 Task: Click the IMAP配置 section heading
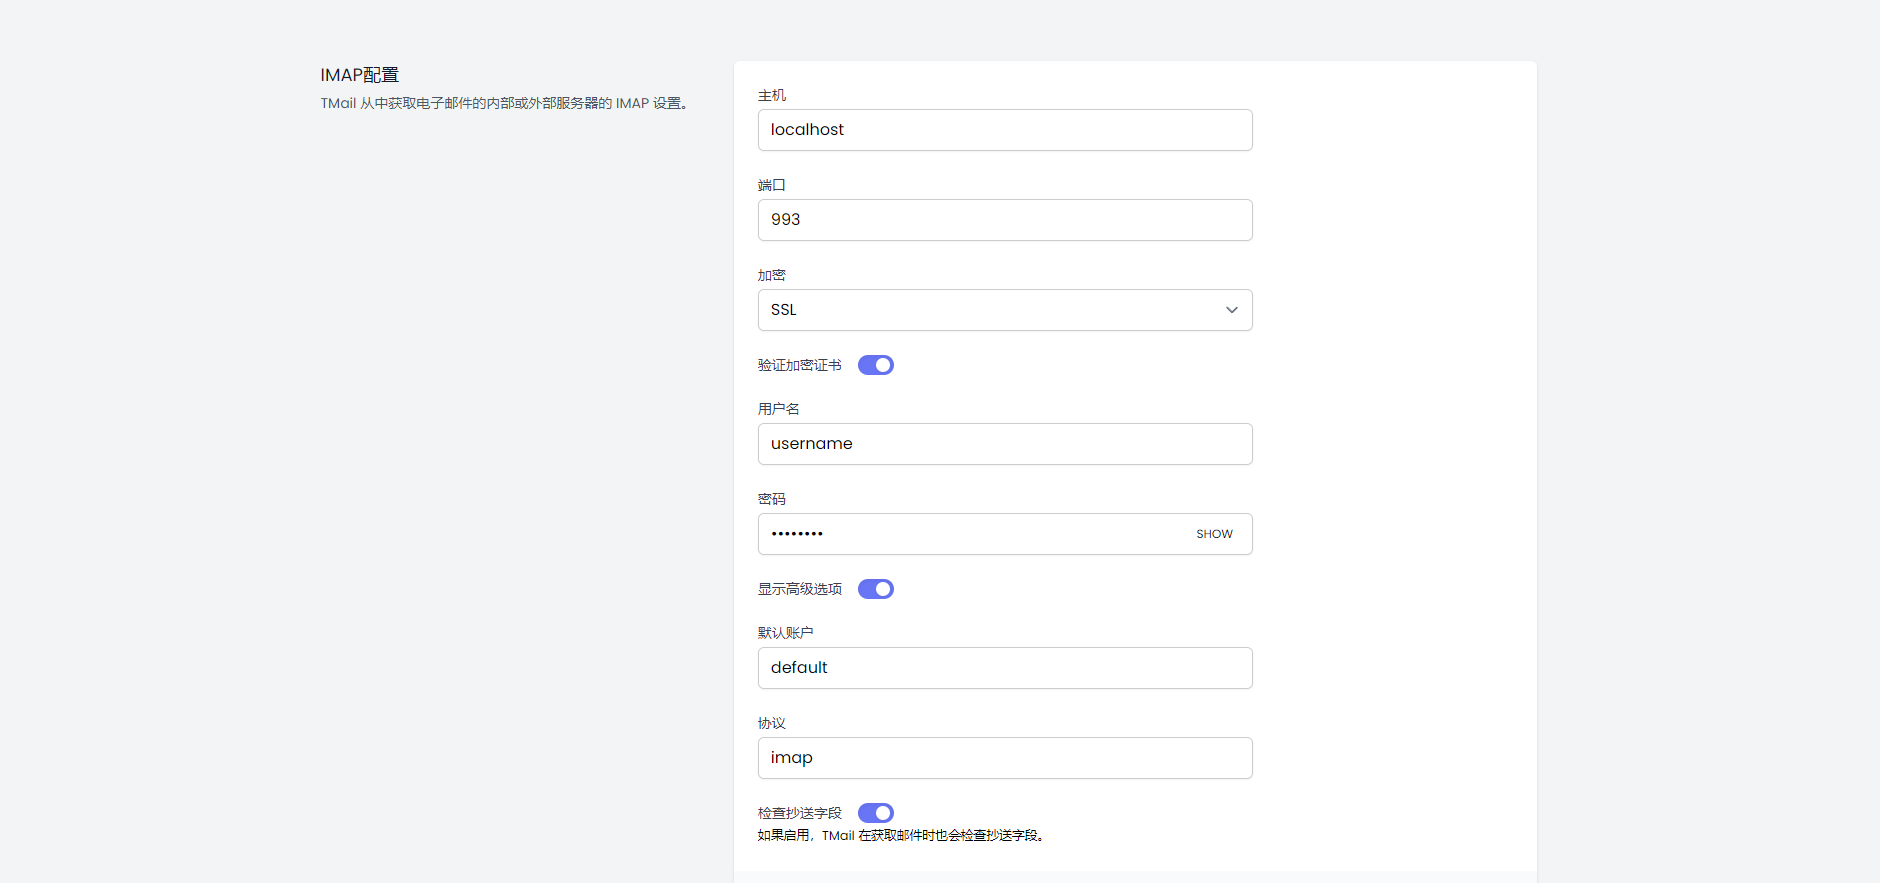coord(360,75)
